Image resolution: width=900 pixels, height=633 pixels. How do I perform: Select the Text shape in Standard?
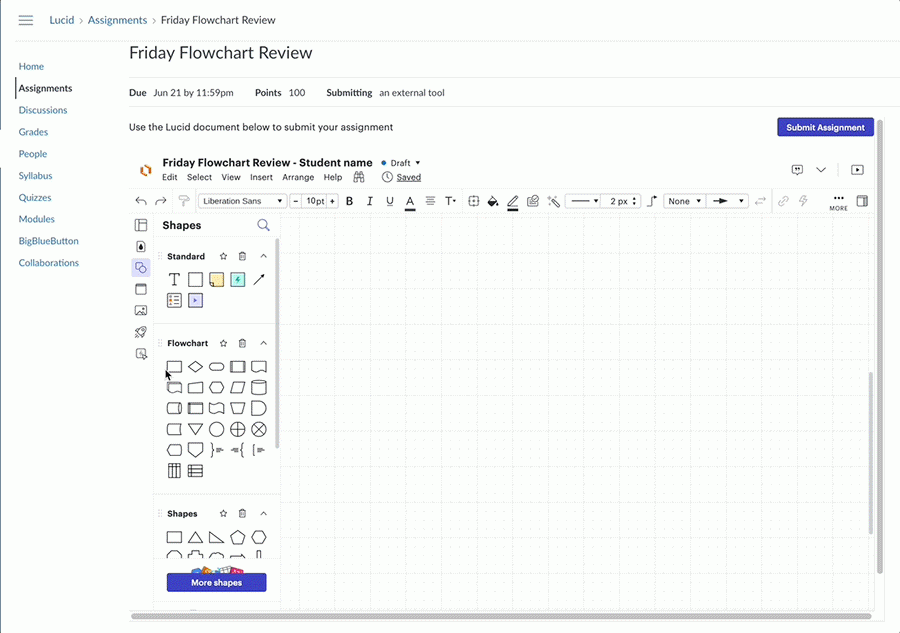point(174,280)
